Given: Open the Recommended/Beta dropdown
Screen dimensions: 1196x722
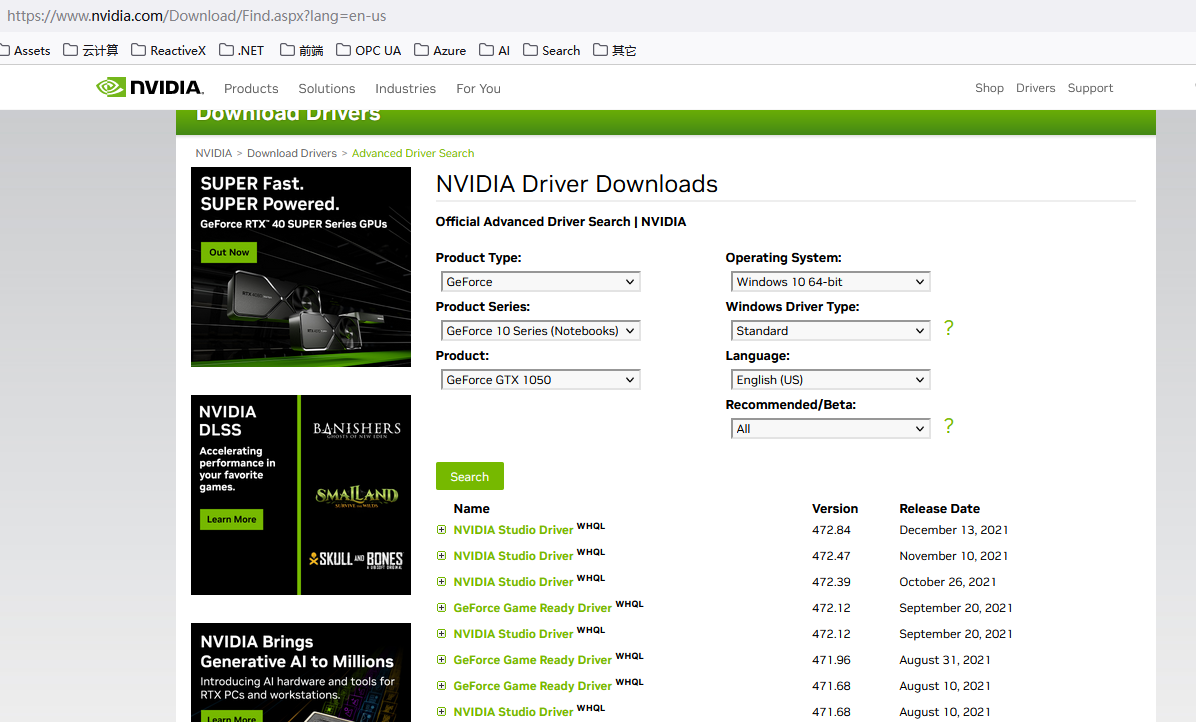Looking at the screenshot, I should [x=830, y=428].
